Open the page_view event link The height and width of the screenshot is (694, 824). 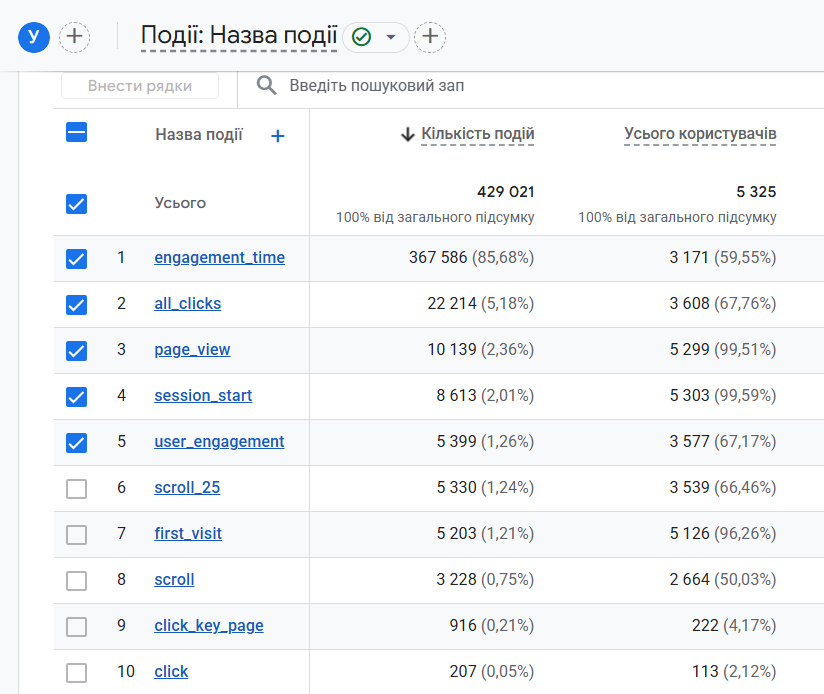192,349
